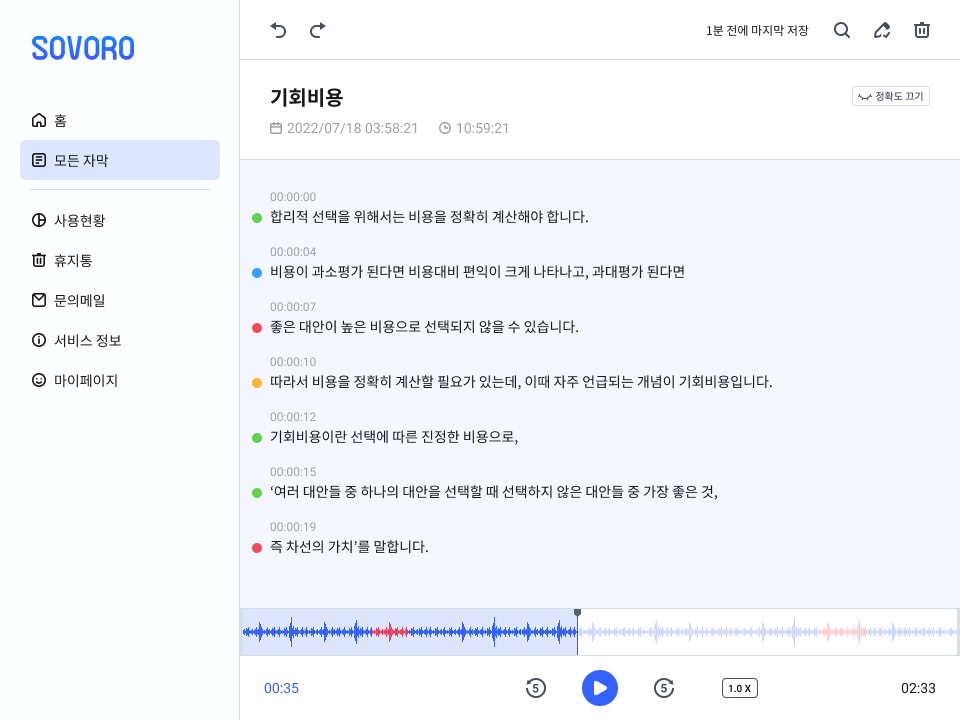Click timestamp 00:00:00
Screen dimensions: 960x720
(293, 197)
